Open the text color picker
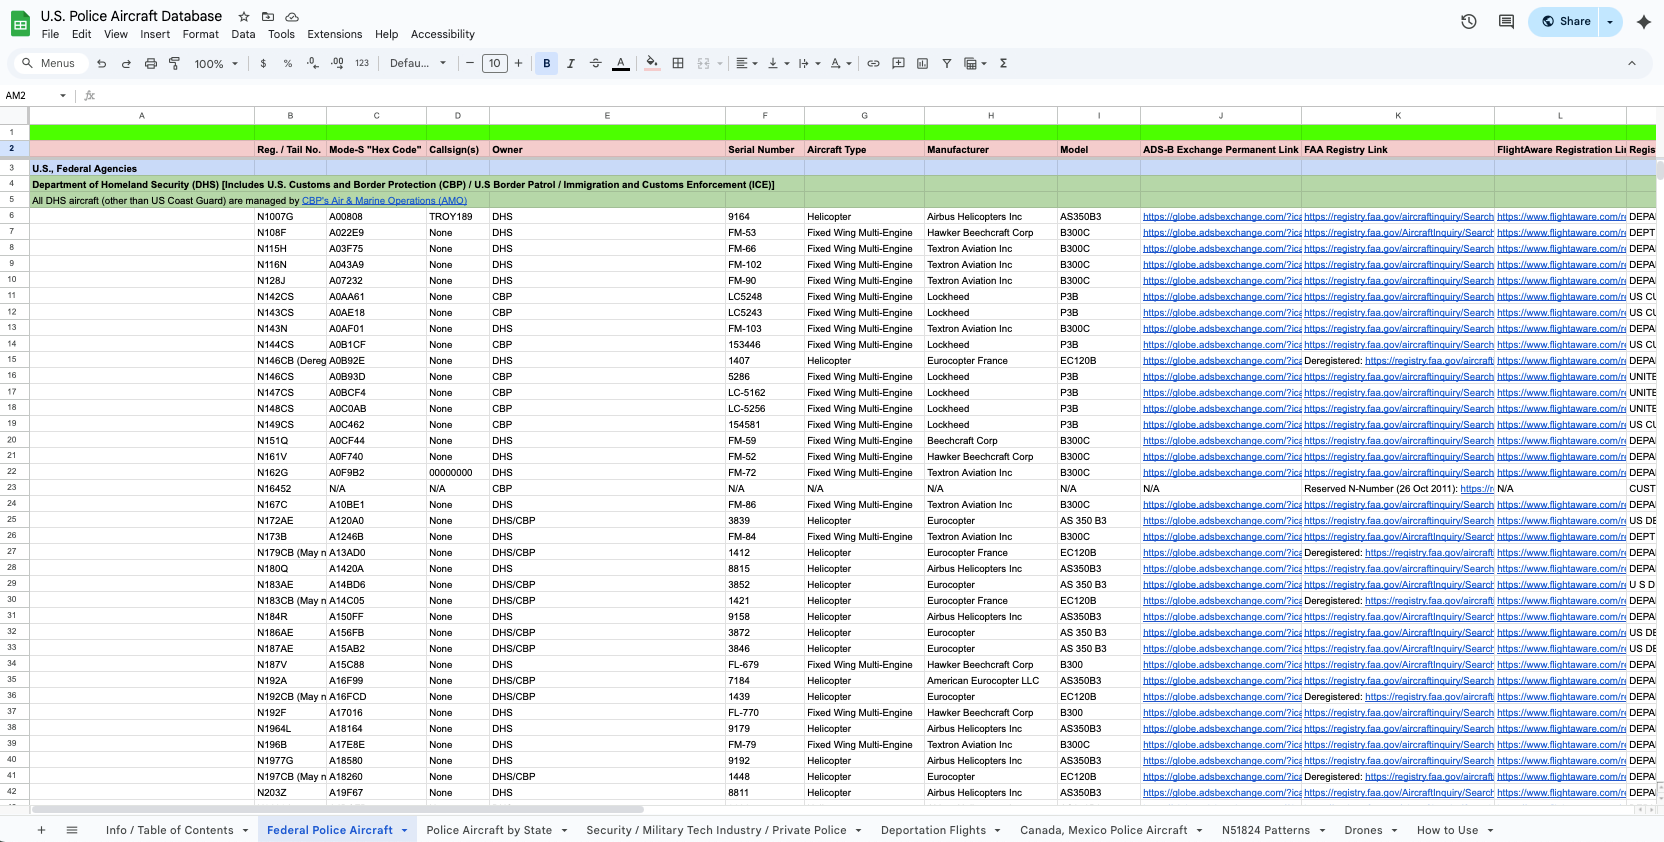Viewport: 1664px width, 842px height. click(621, 63)
